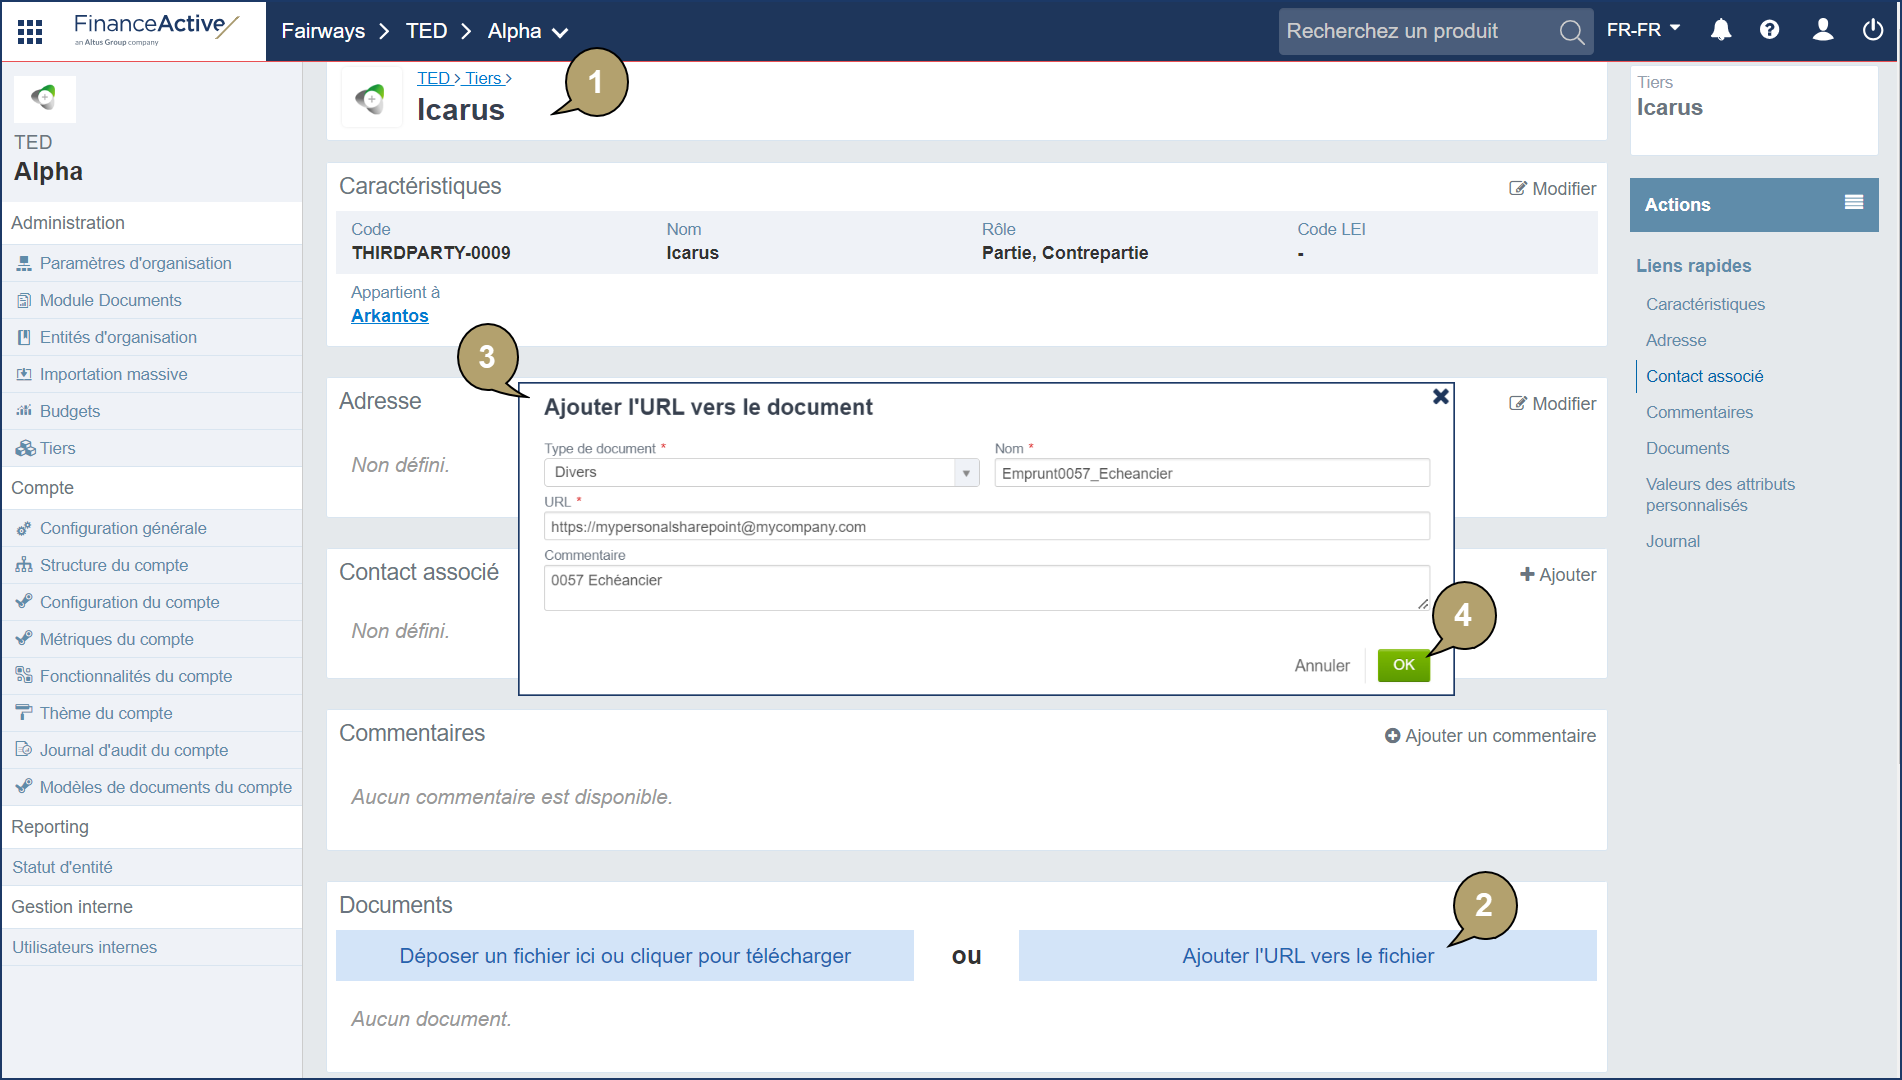Click Modifier in Caractéristiques section
1902x1080 pixels.
coord(1552,189)
